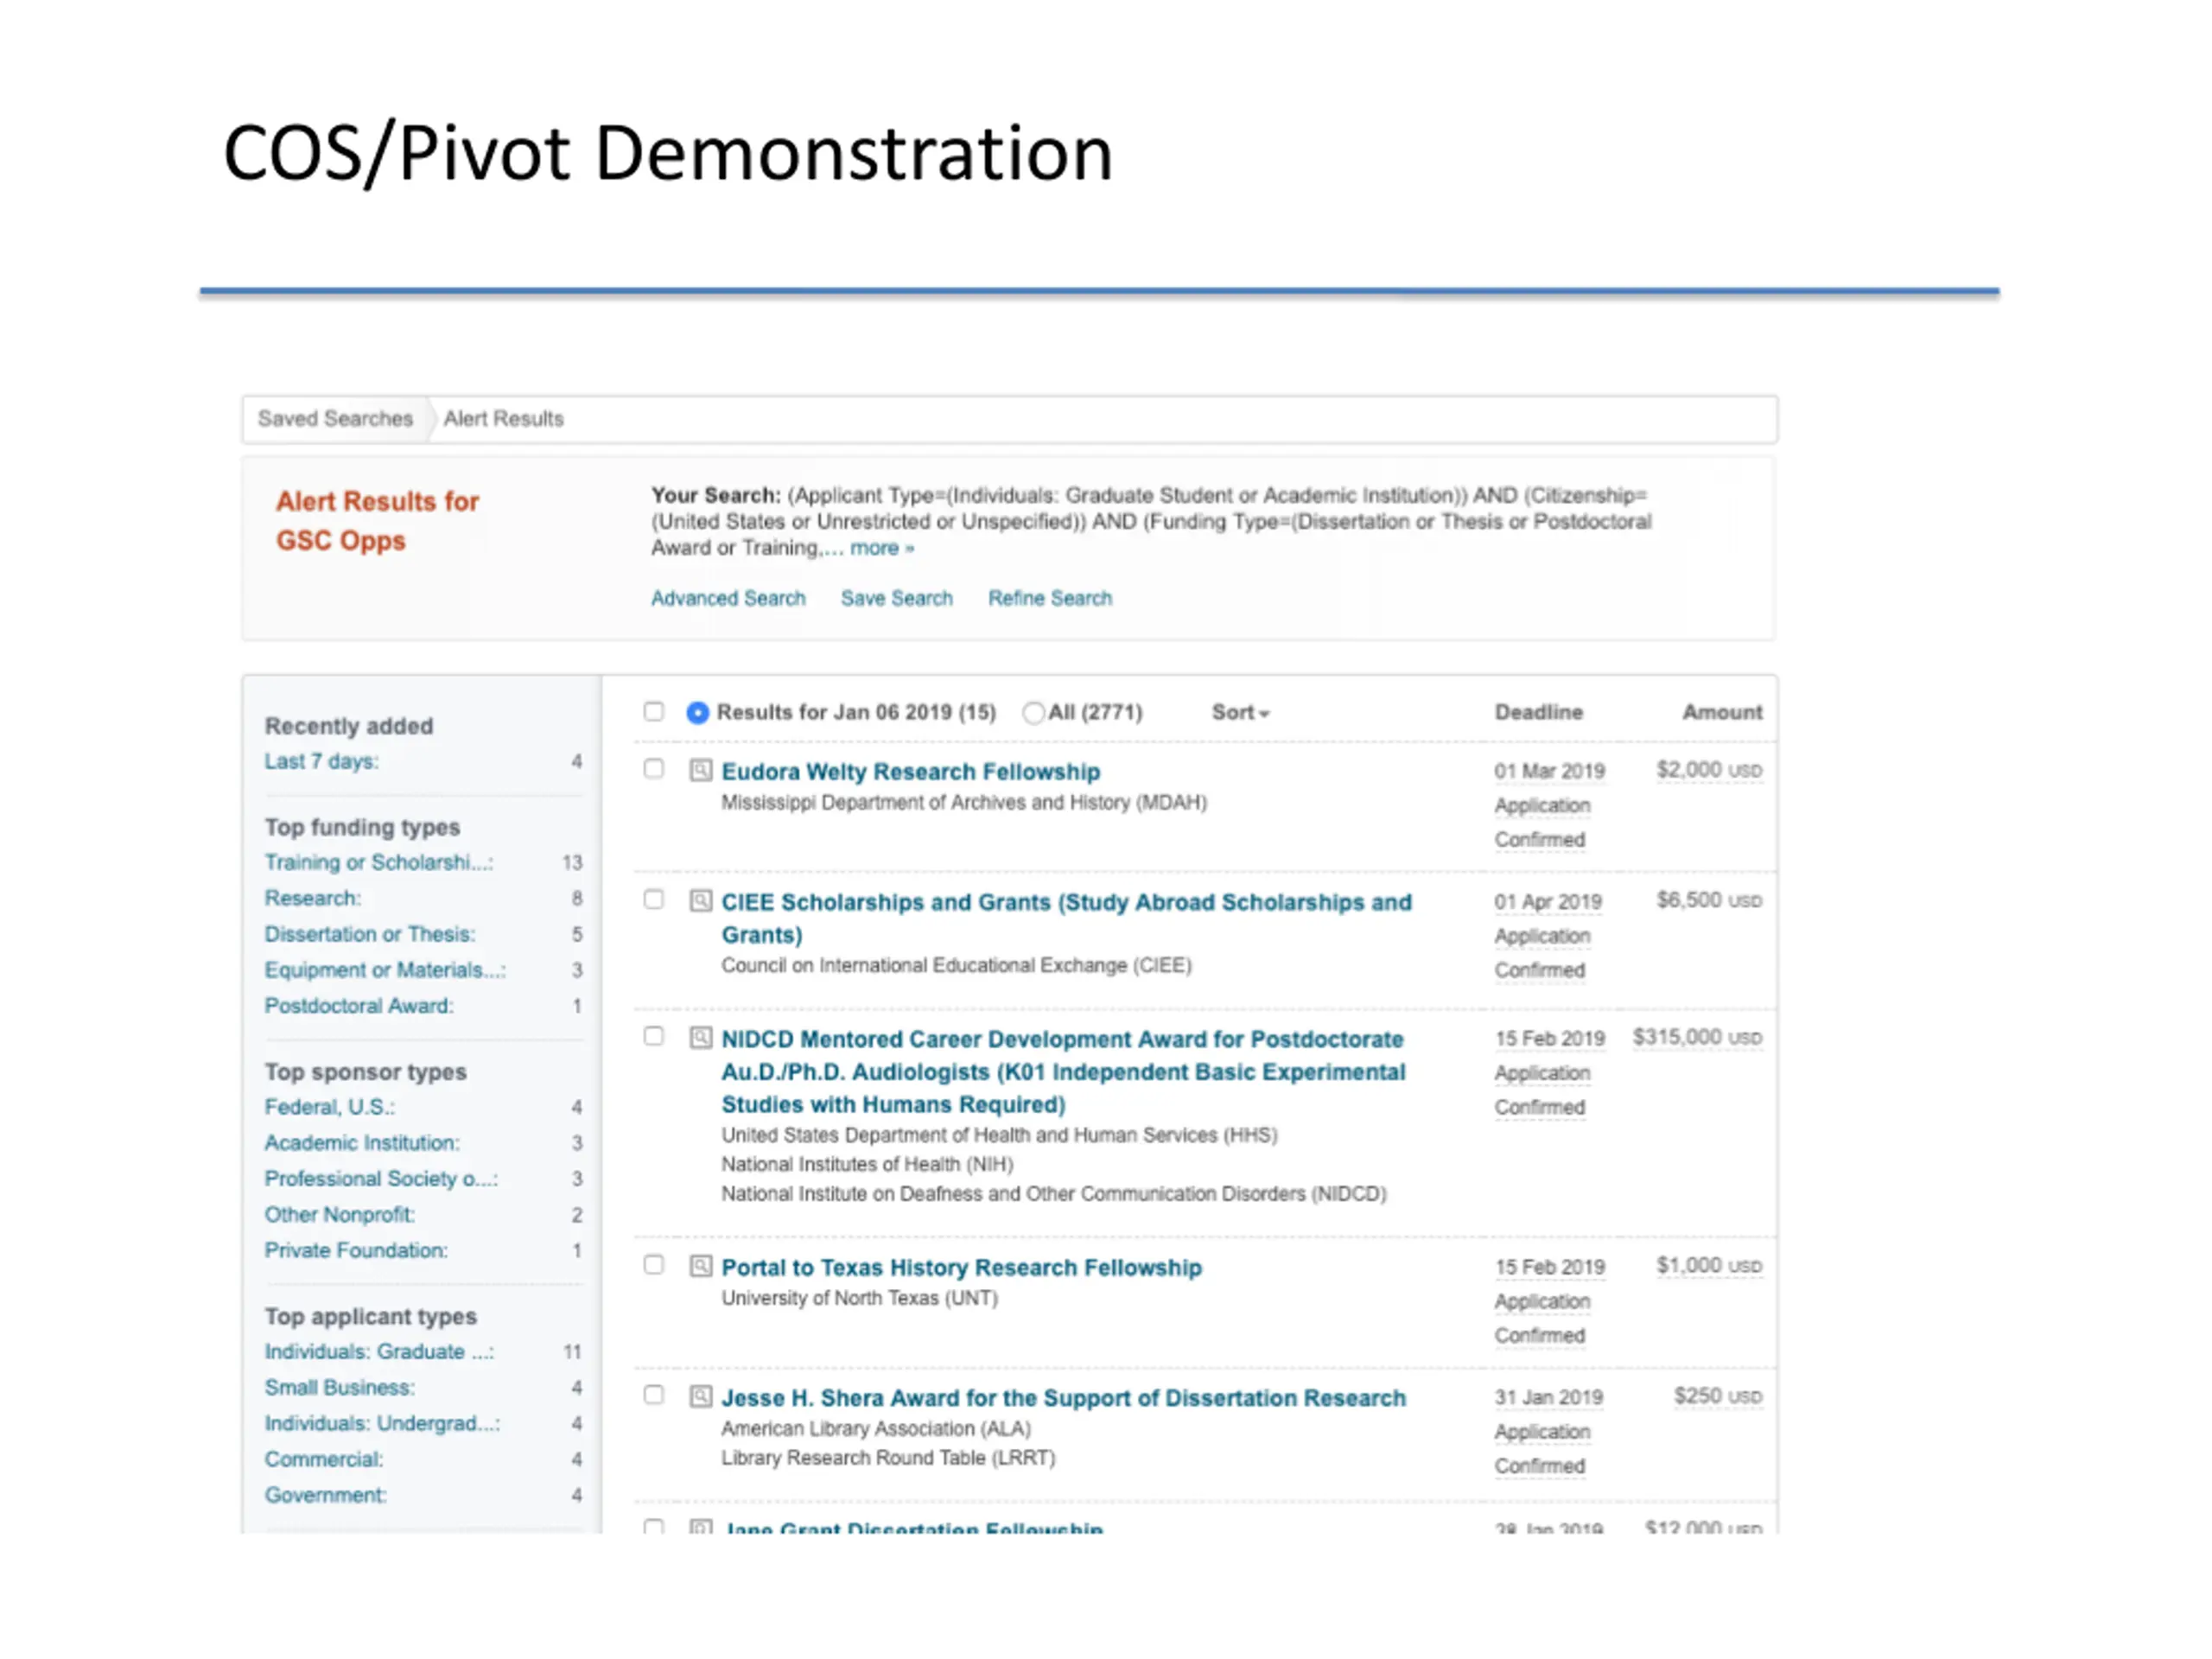Open NIDCD Mentored Career Development Award listing
Viewport: 2212px width, 1659px height.
pos(1063,1071)
